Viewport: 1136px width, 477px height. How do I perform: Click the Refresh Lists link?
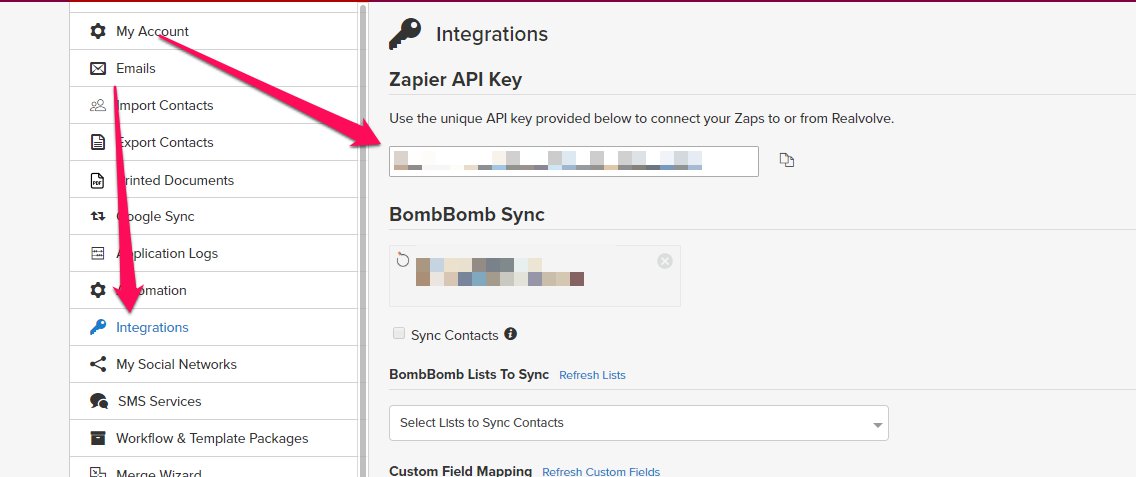[x=592, y=375]
